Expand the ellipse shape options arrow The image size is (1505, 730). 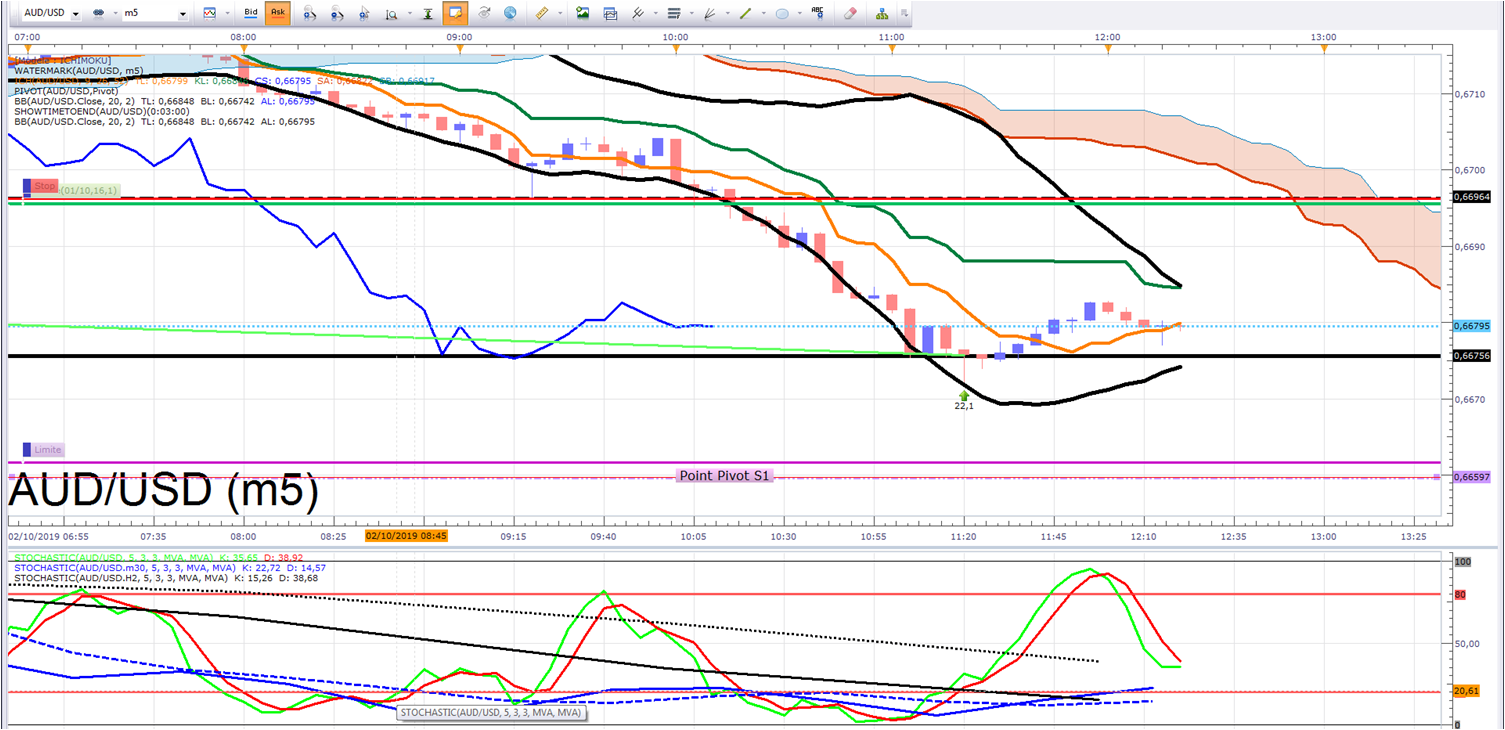point(798,14)
